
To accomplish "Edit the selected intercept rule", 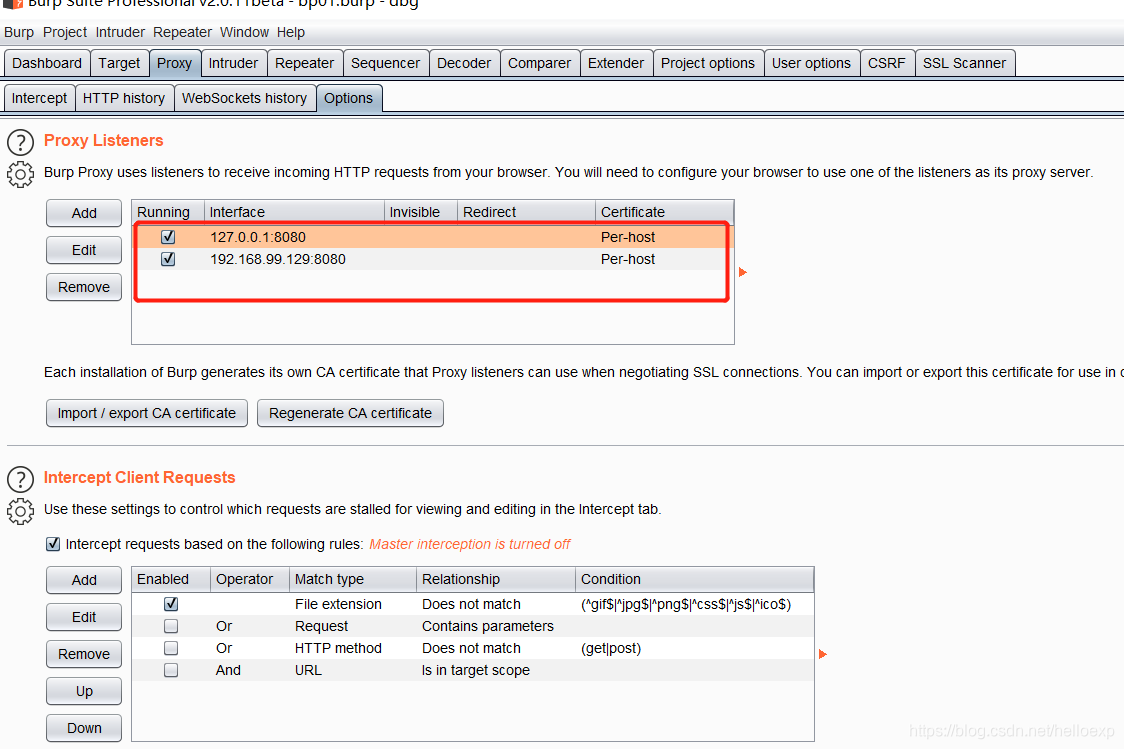I will 84,617.
